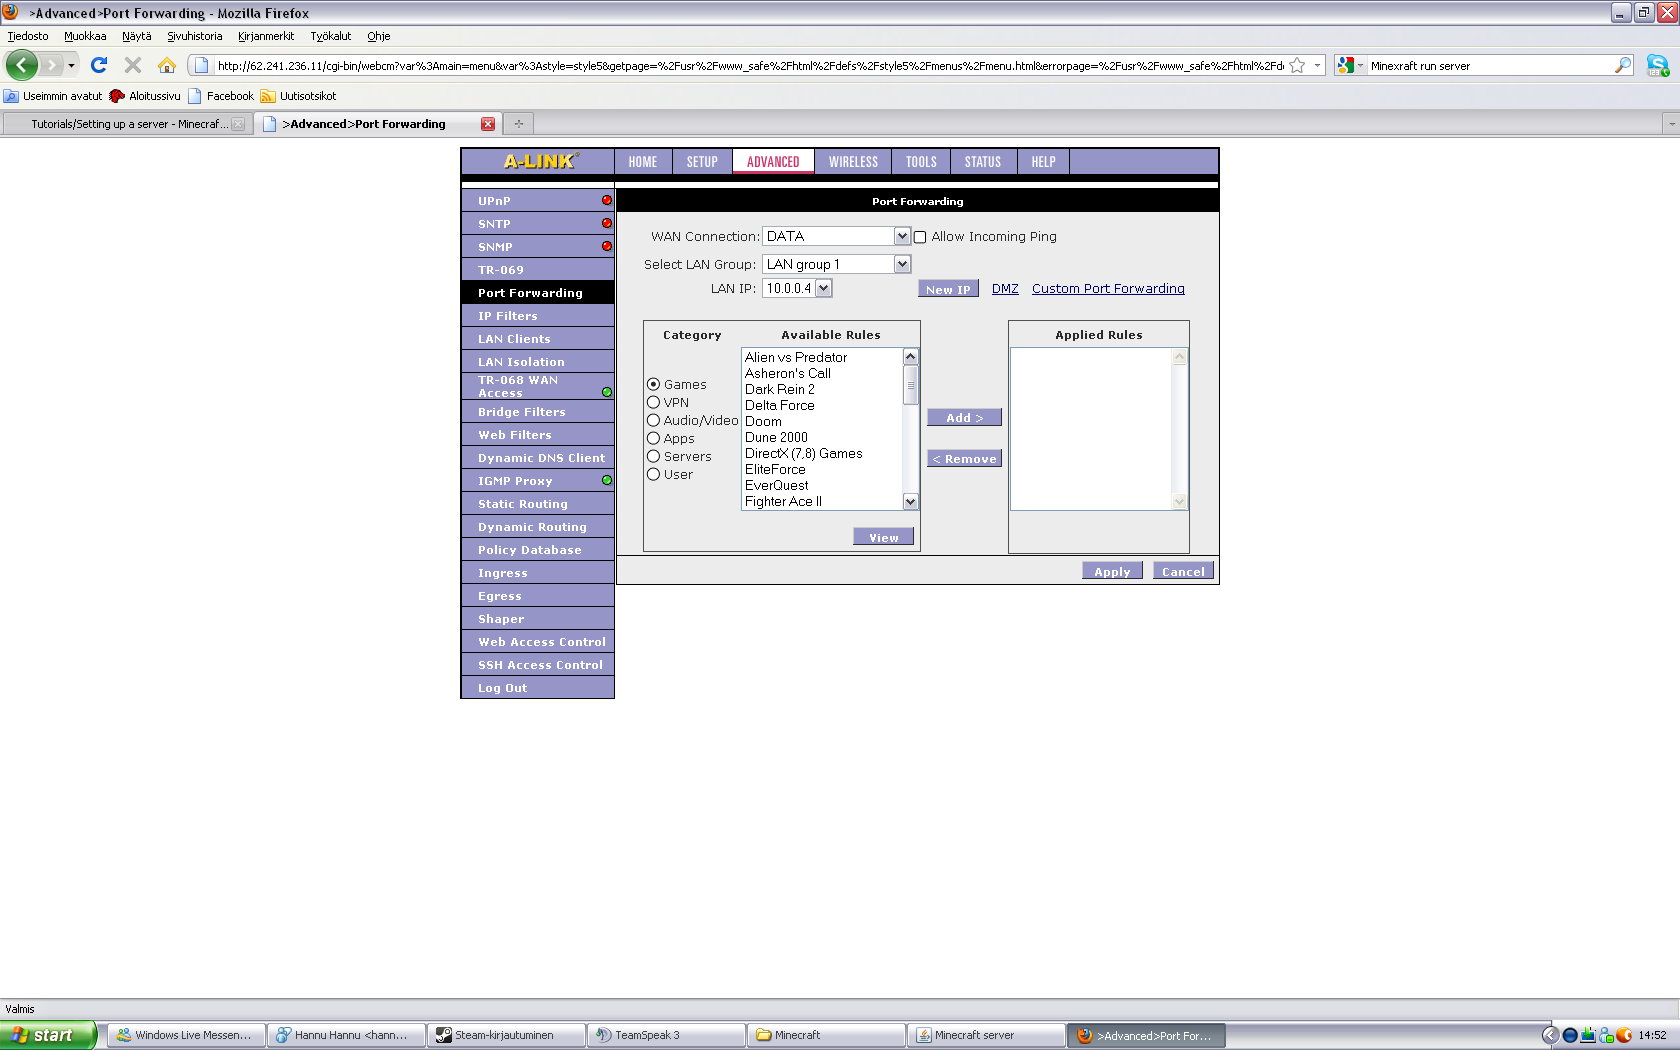The width and height of the screenshot is (1680, 1050).
Task: Click the Apply button
Action: (1112, 571)
